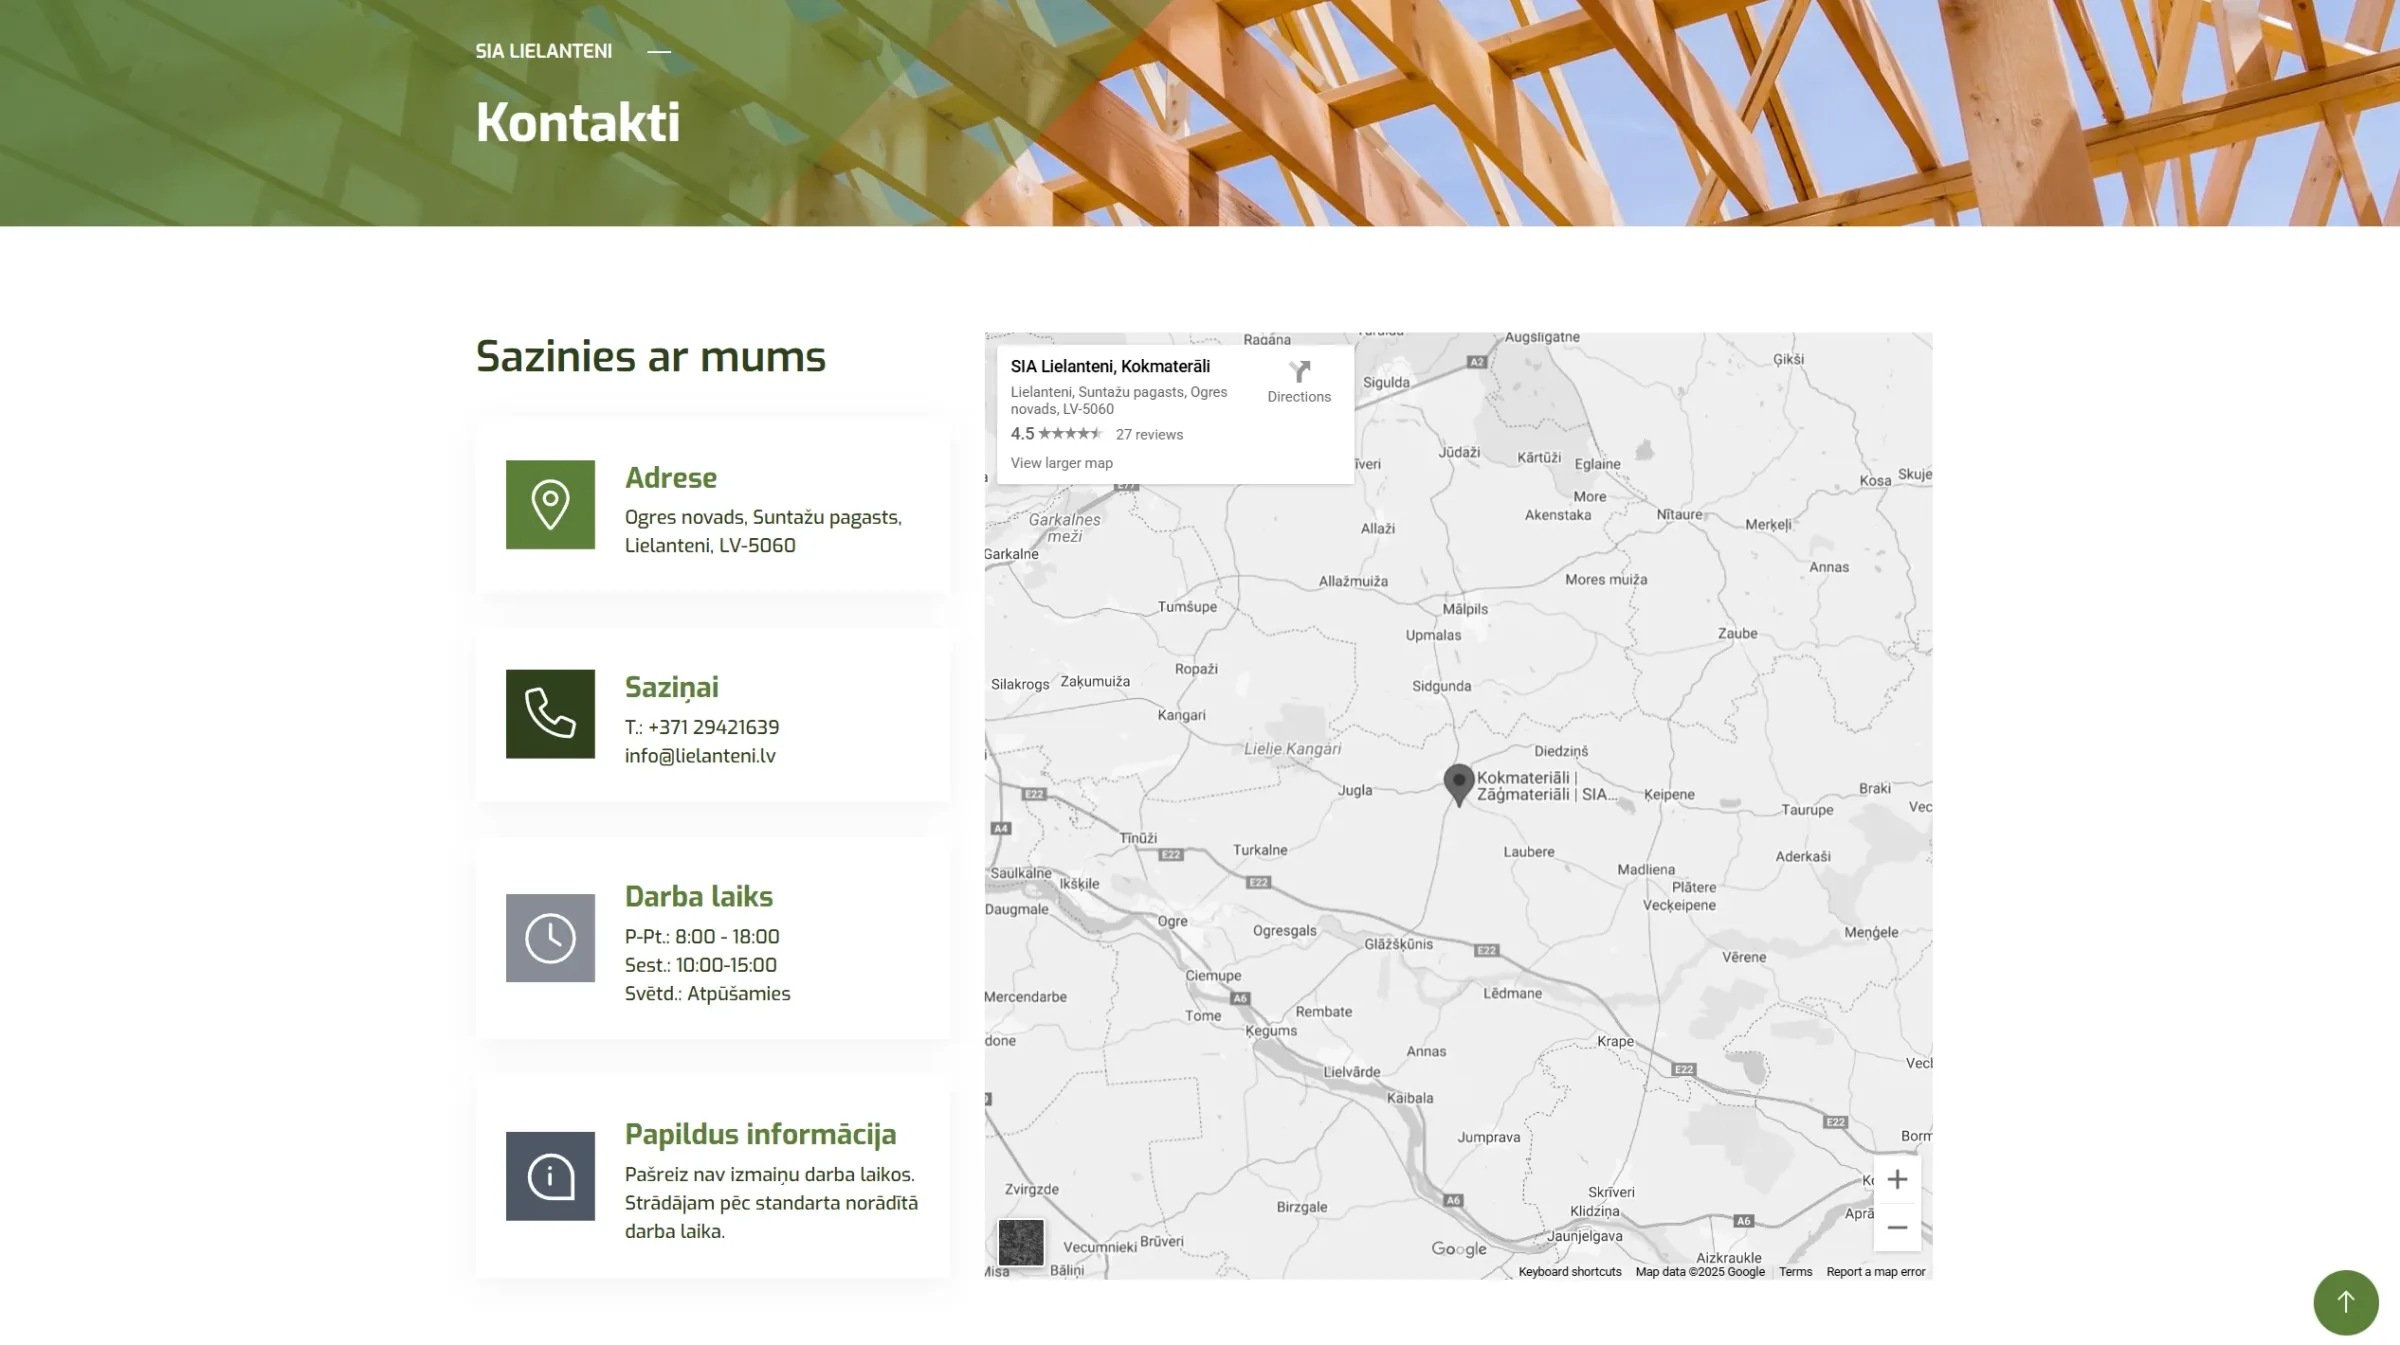Click the green location pin icon
Screen dimensions: 2400x1345
[x=550, y=504]
